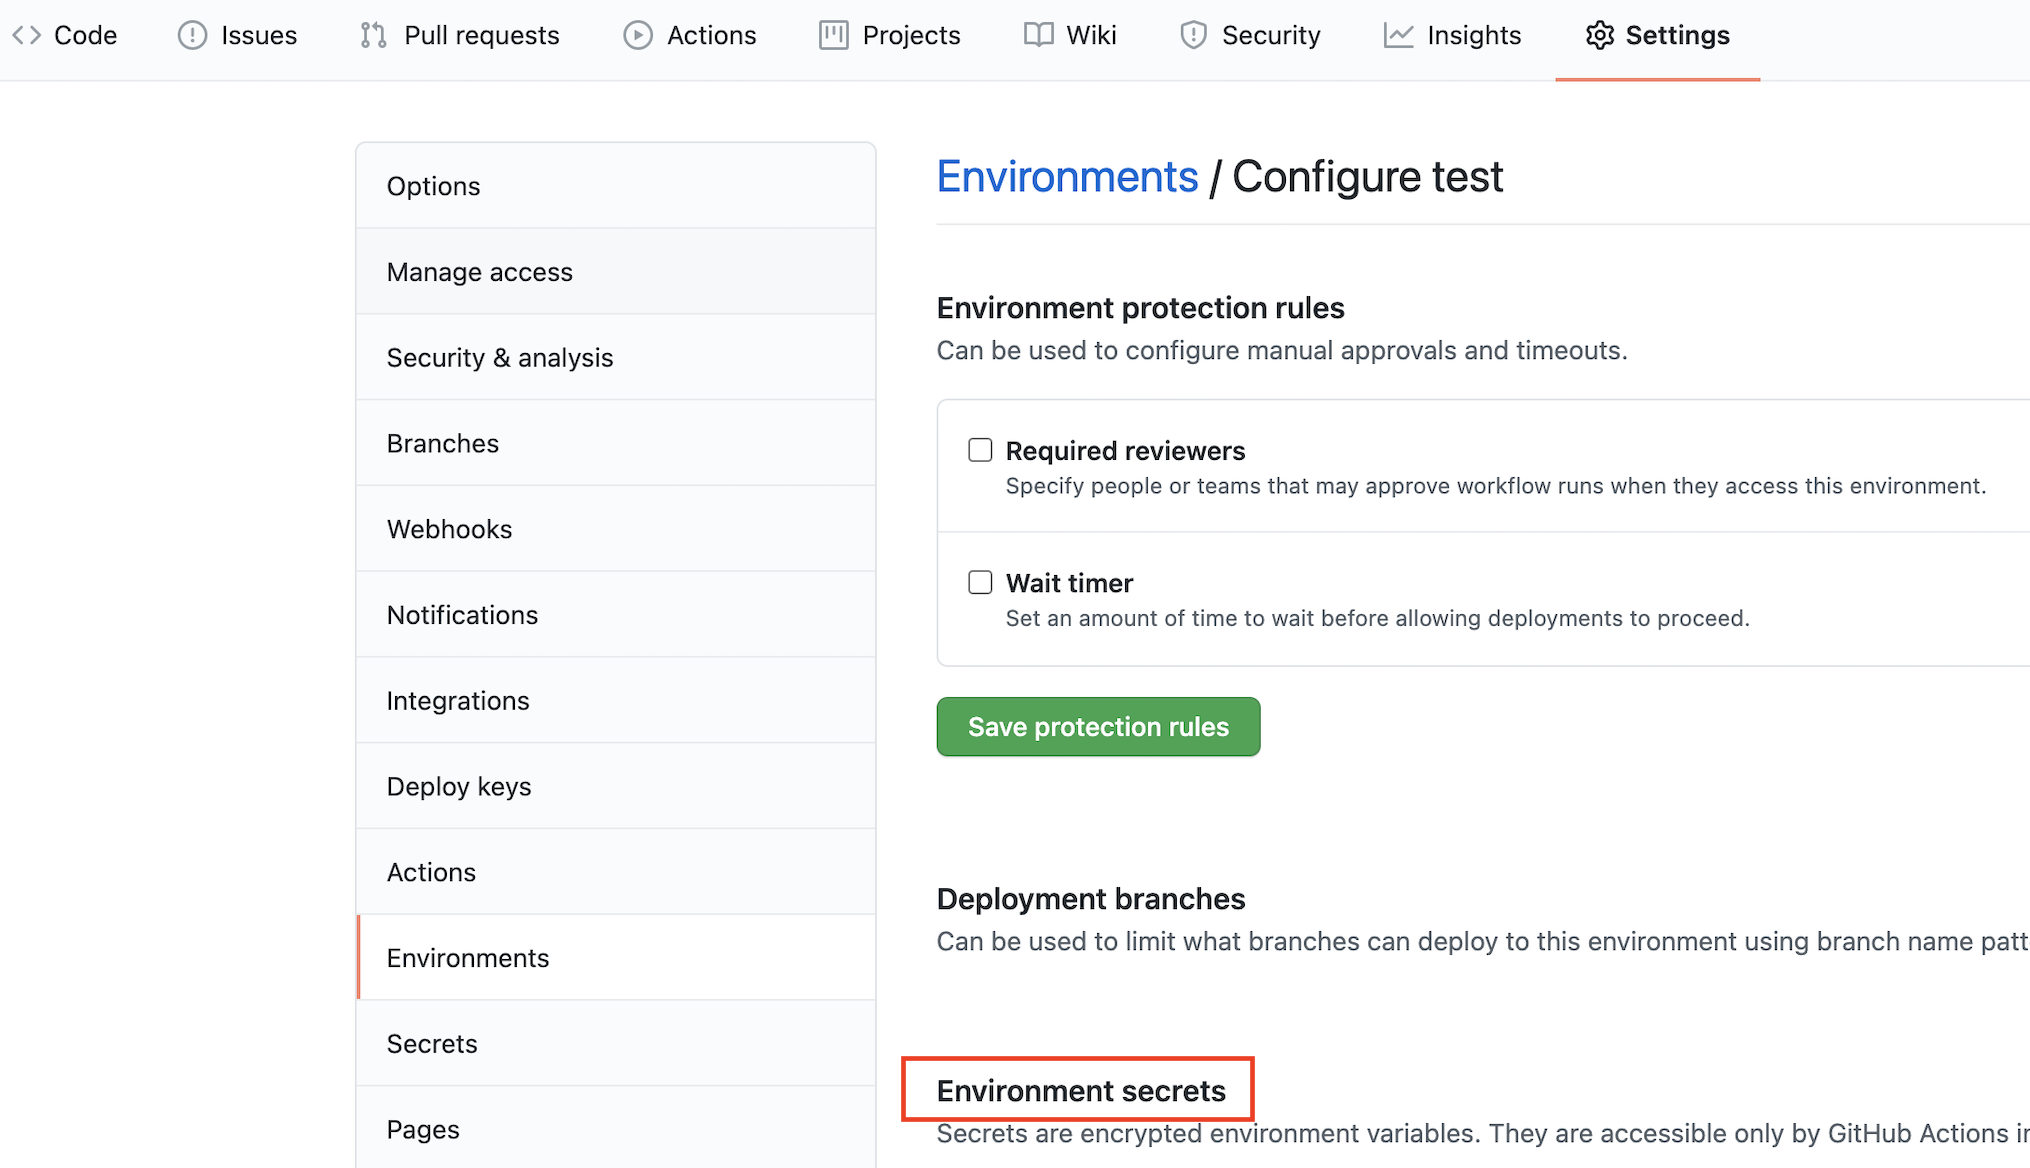Go to Branches settings
Screen dimensions: 2030x1168
(x=616, y=443)
